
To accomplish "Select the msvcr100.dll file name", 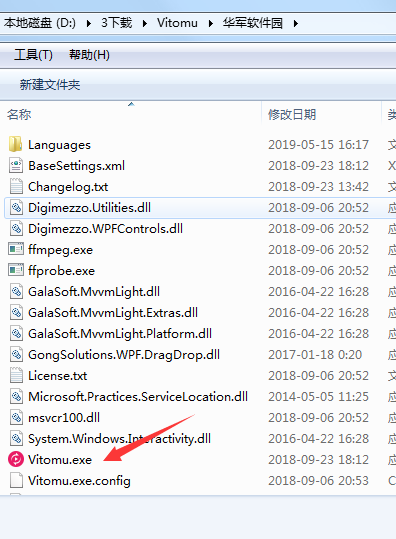I will tap(64, 417).
